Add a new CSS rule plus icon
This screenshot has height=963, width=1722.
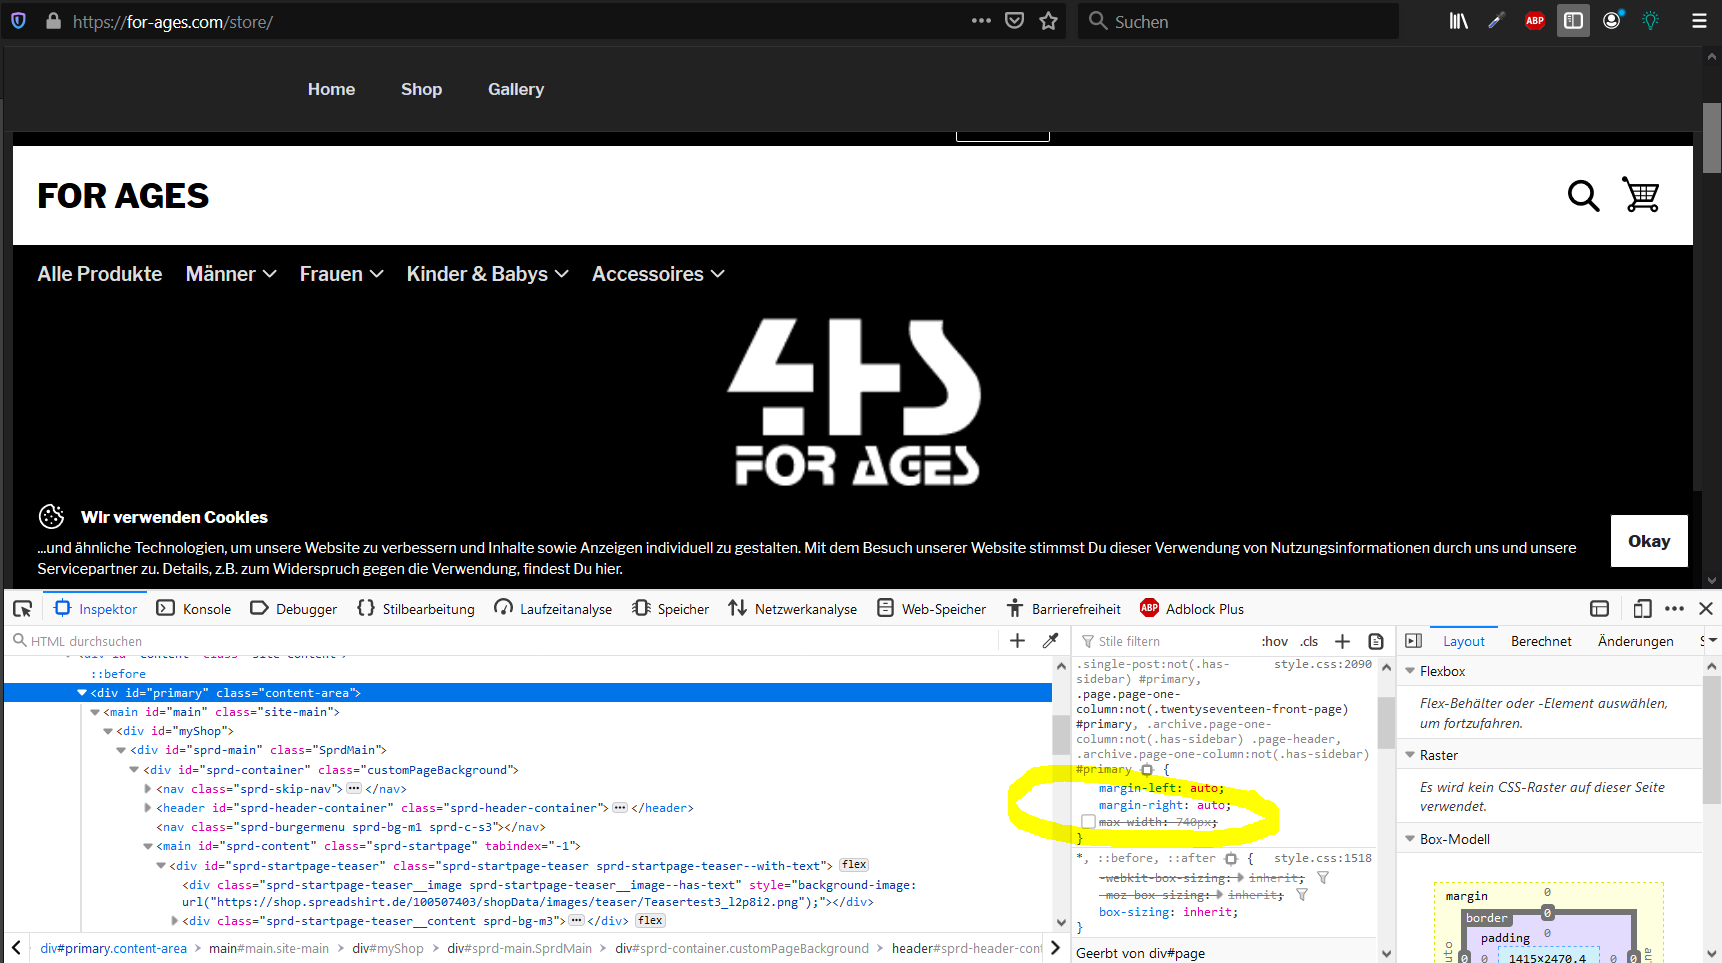point(1342,641)
